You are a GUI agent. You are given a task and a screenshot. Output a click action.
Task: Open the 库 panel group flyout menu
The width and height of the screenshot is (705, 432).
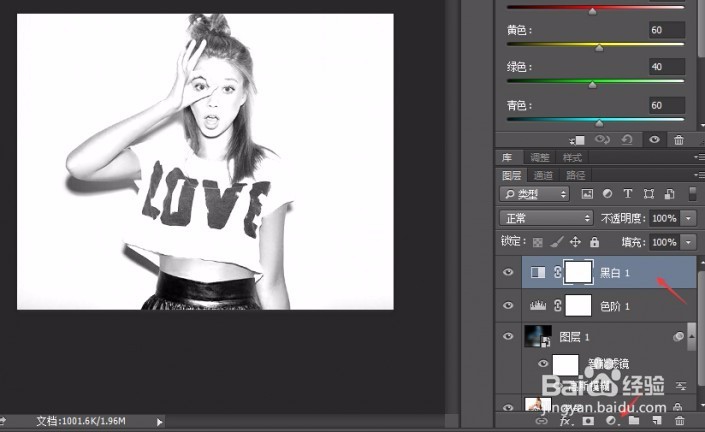699,157
